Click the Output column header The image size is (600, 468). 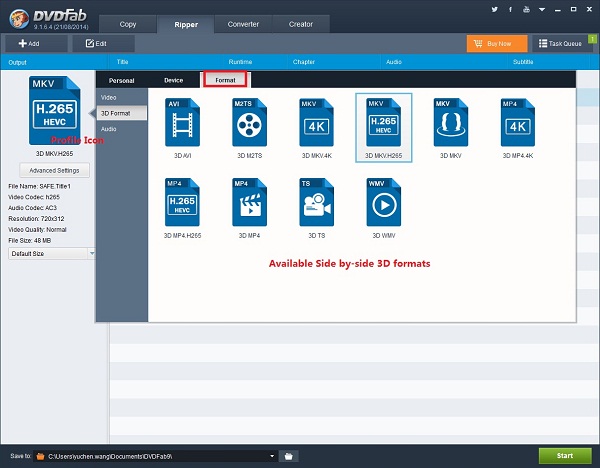click(17, 62)
